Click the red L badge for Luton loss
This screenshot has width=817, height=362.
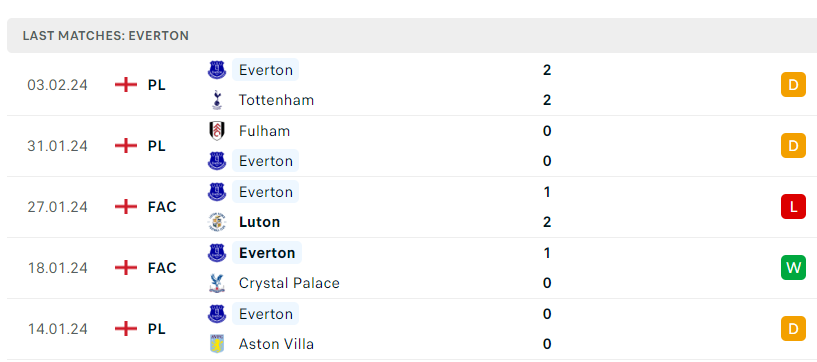point(793,207)
